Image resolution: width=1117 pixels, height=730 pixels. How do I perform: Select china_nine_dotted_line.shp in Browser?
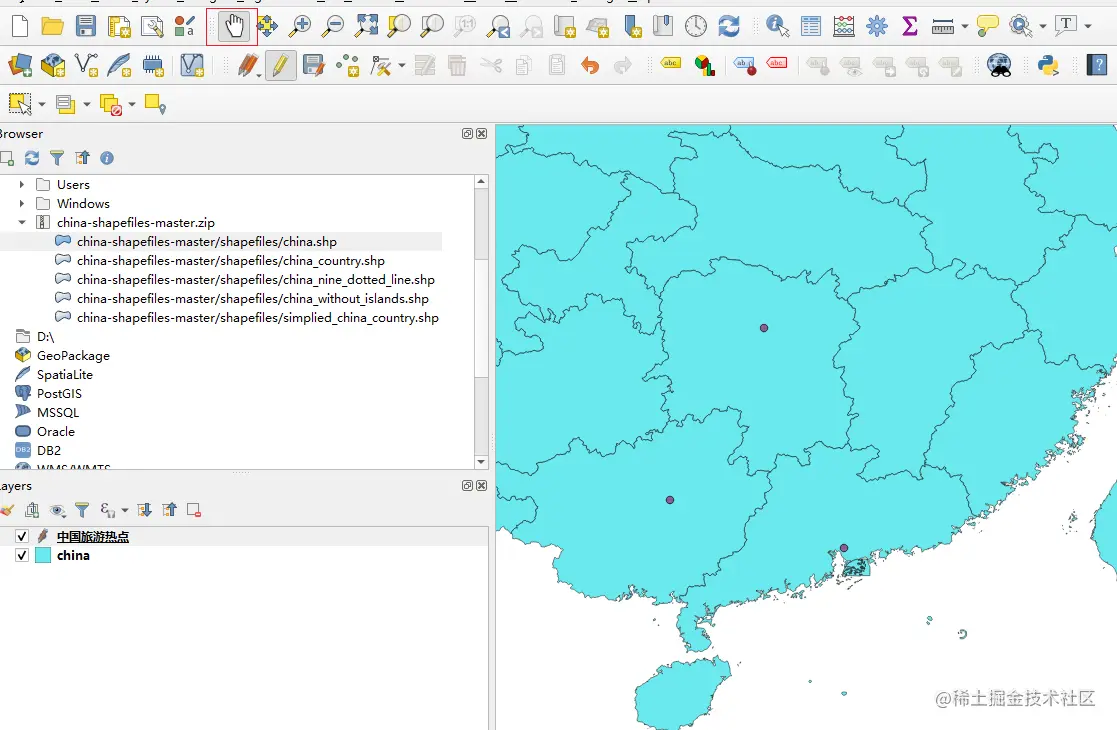tap(256, 280)
